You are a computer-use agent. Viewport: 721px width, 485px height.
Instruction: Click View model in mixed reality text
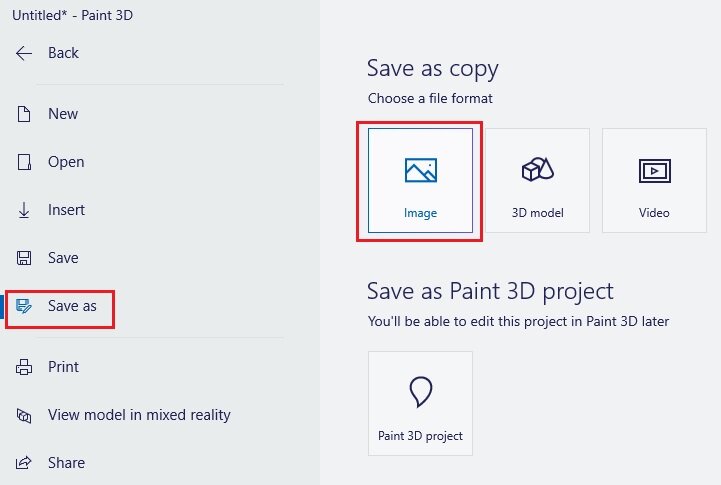(x=139, y=415)
